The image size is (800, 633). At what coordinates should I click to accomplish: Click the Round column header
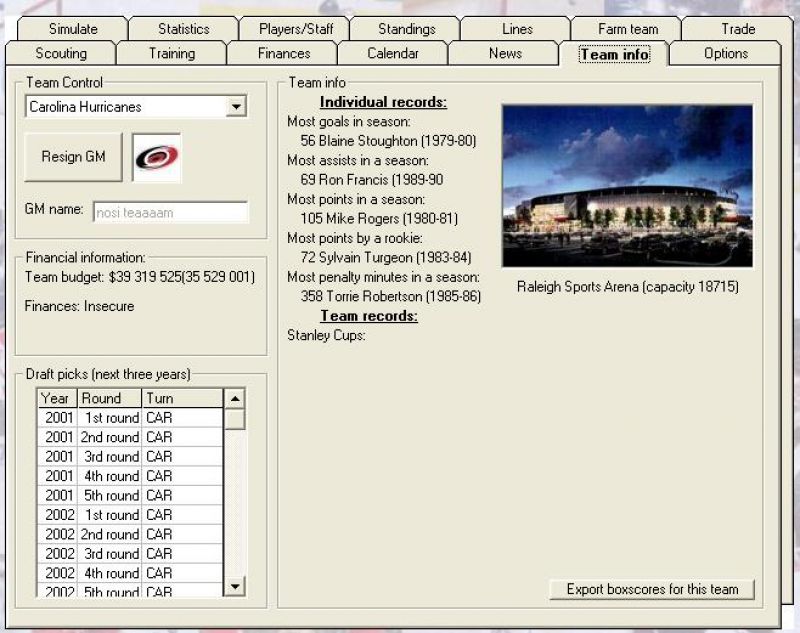click(x=109, y=398)
